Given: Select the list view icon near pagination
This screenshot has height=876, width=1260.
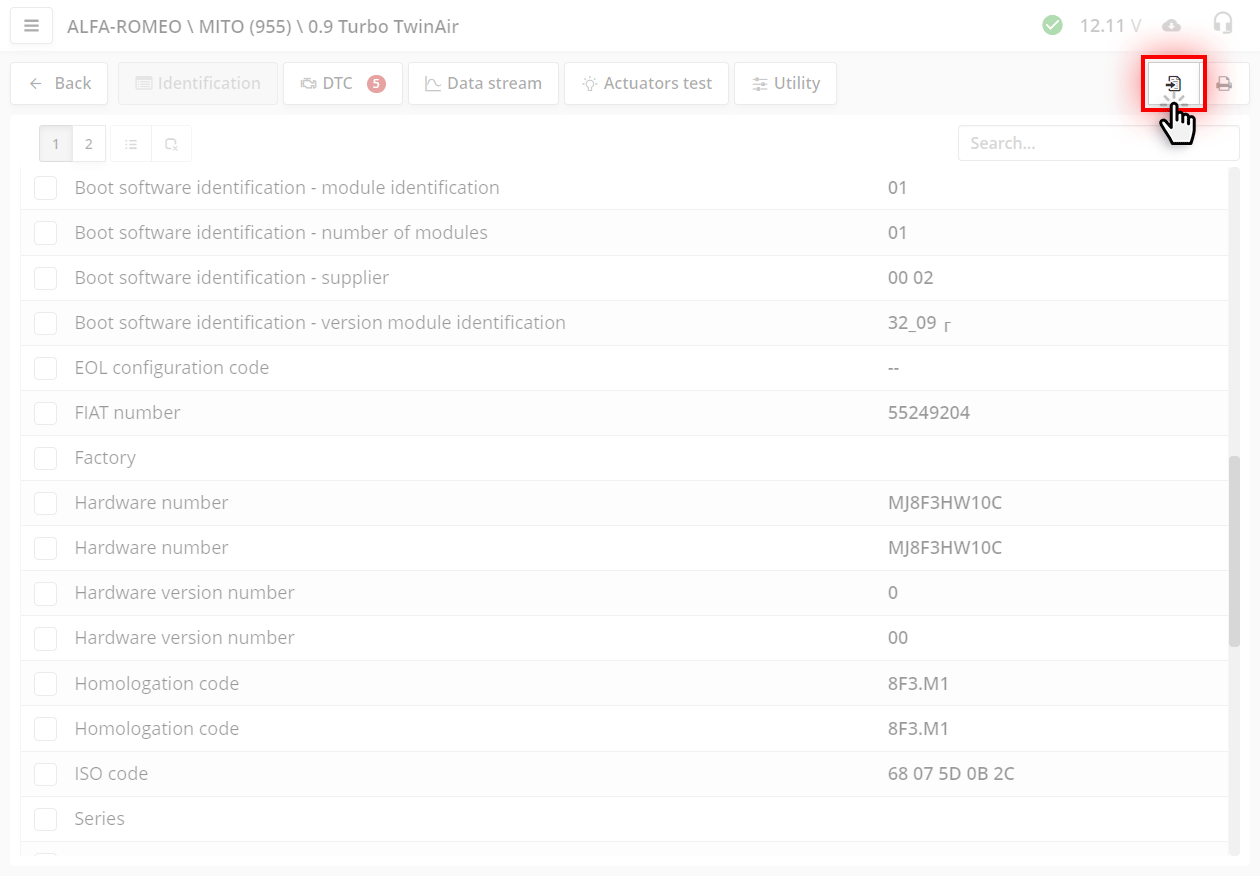Looking at the screenshot, I should pyautogui.click(x=130, y=143).
